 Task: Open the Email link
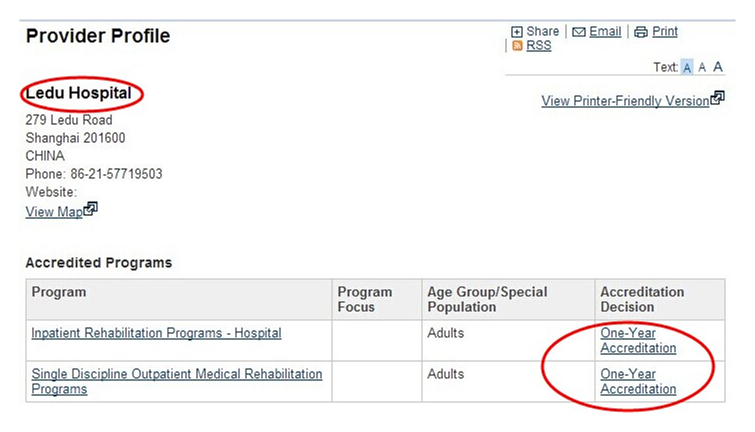pos(605,32)
